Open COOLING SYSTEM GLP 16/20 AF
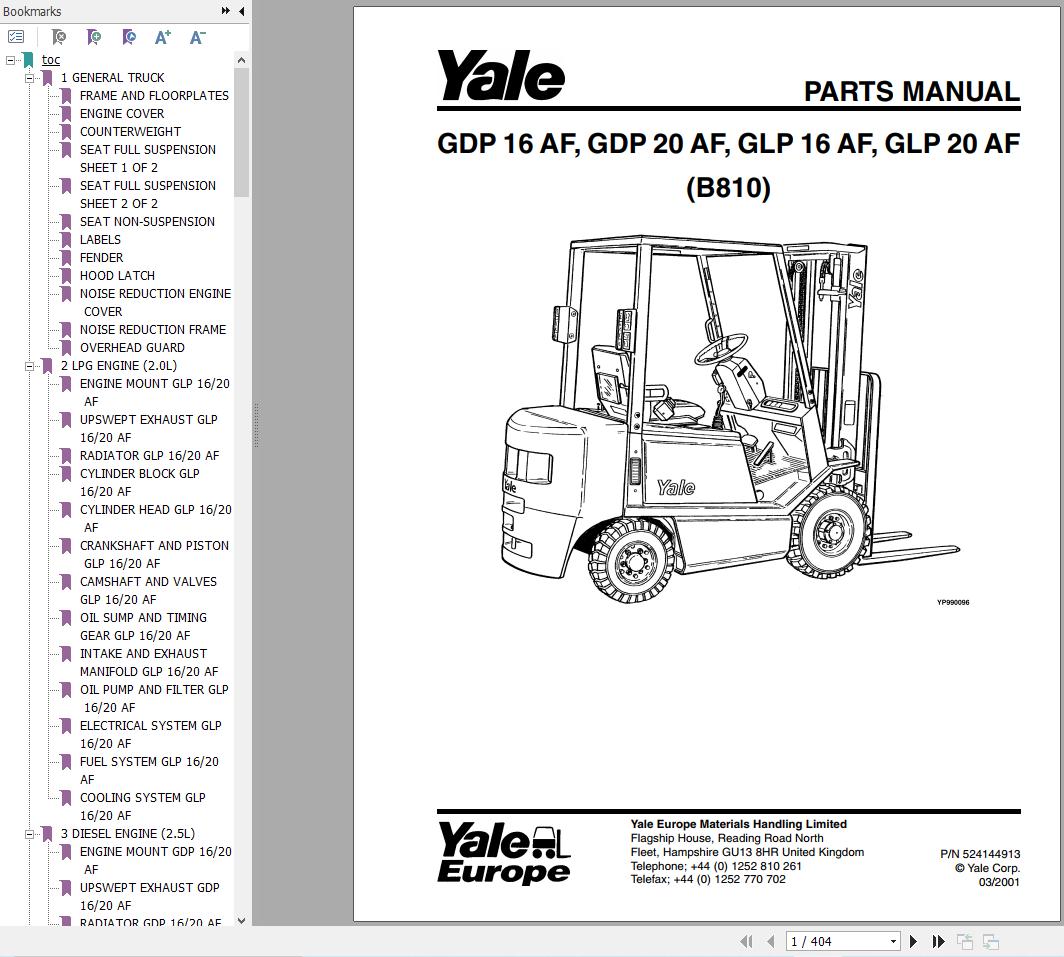This screenshot has height=957, width=1064. (142, 806)
